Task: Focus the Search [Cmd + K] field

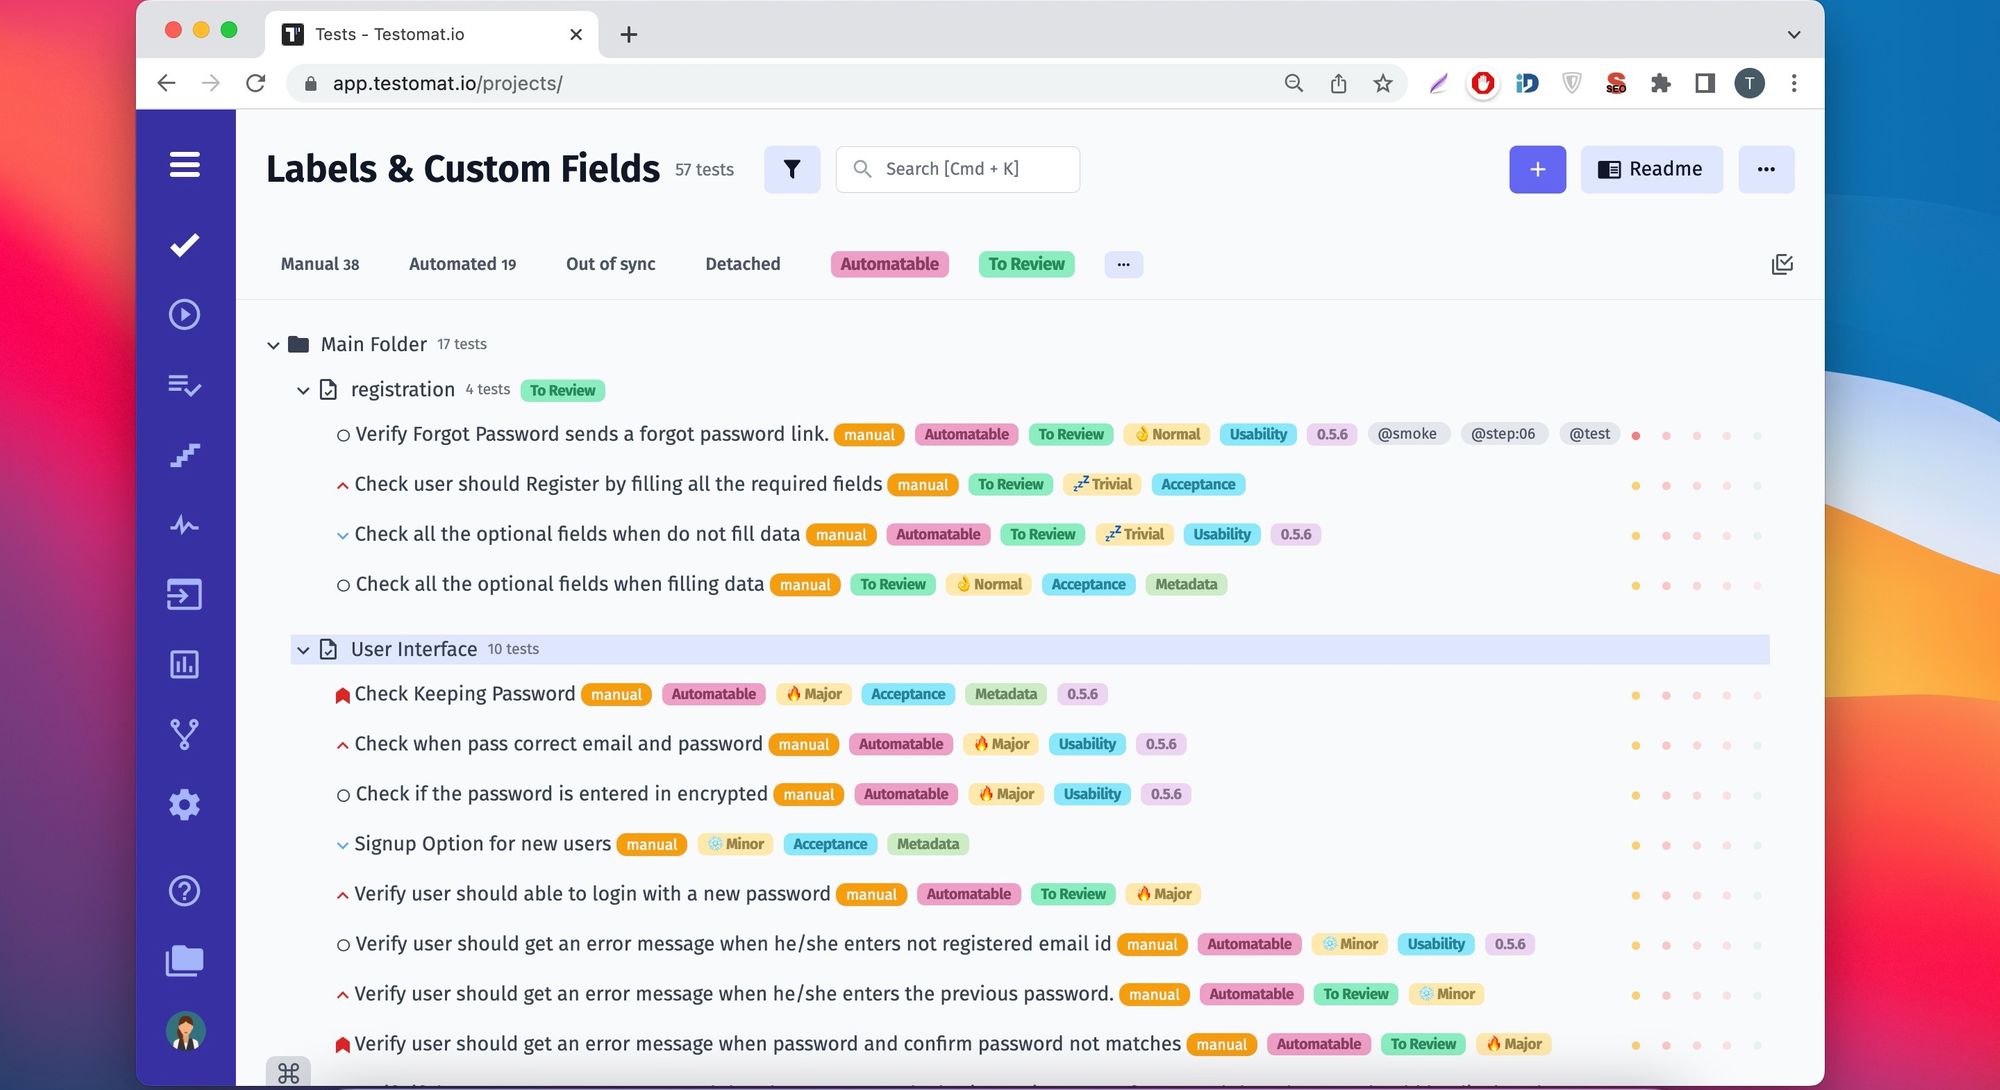Action: [x=958, y=169]
